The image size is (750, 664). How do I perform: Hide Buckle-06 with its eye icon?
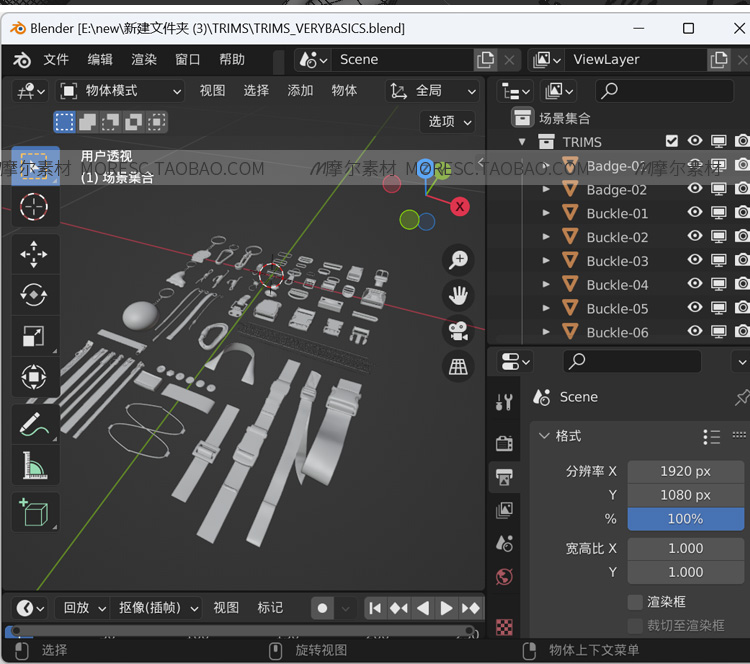click(x=695, y=331)
